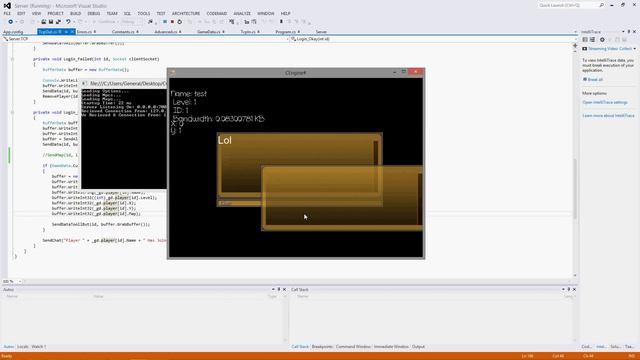Open the ANALYZE menu
Image resolution: width=640 pixels, height=360 pixels.
[242, 13]
